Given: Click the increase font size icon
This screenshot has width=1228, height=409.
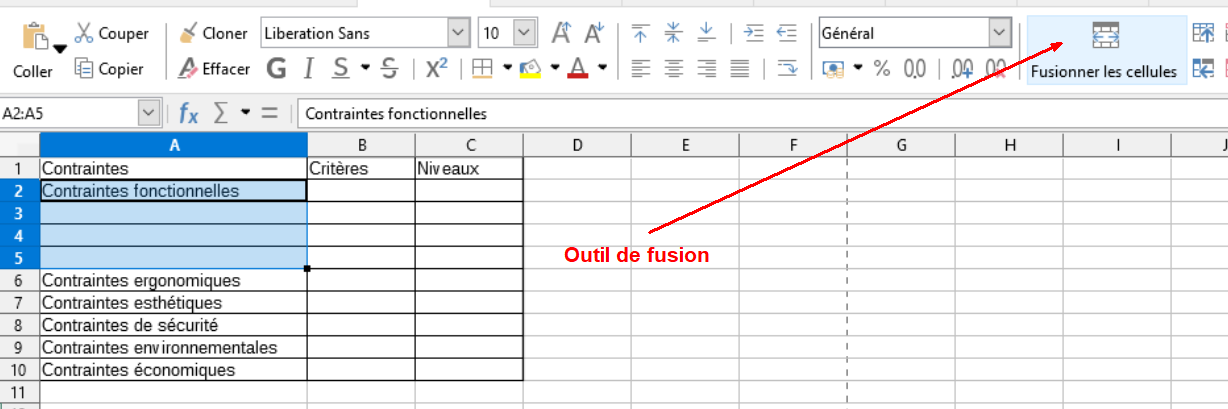Looking at the screenshot, I should click(x=561, y=33).
